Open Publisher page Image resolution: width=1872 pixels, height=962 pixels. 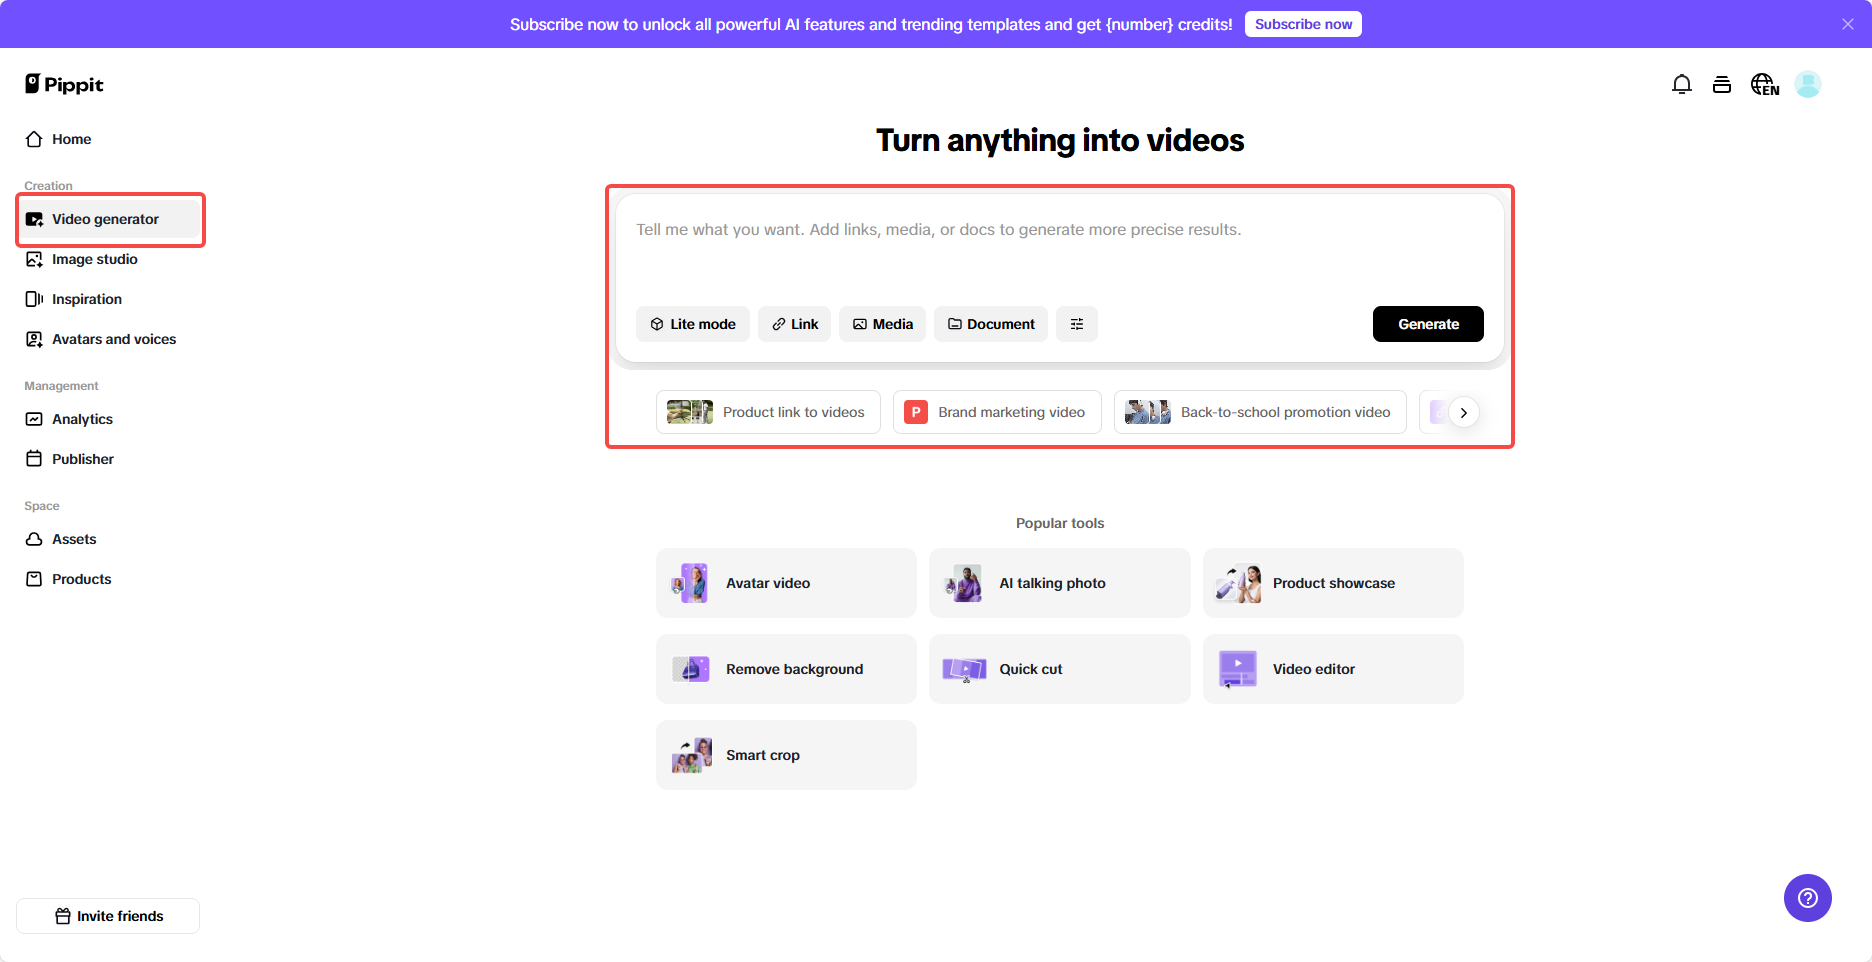tap(108, 459)
